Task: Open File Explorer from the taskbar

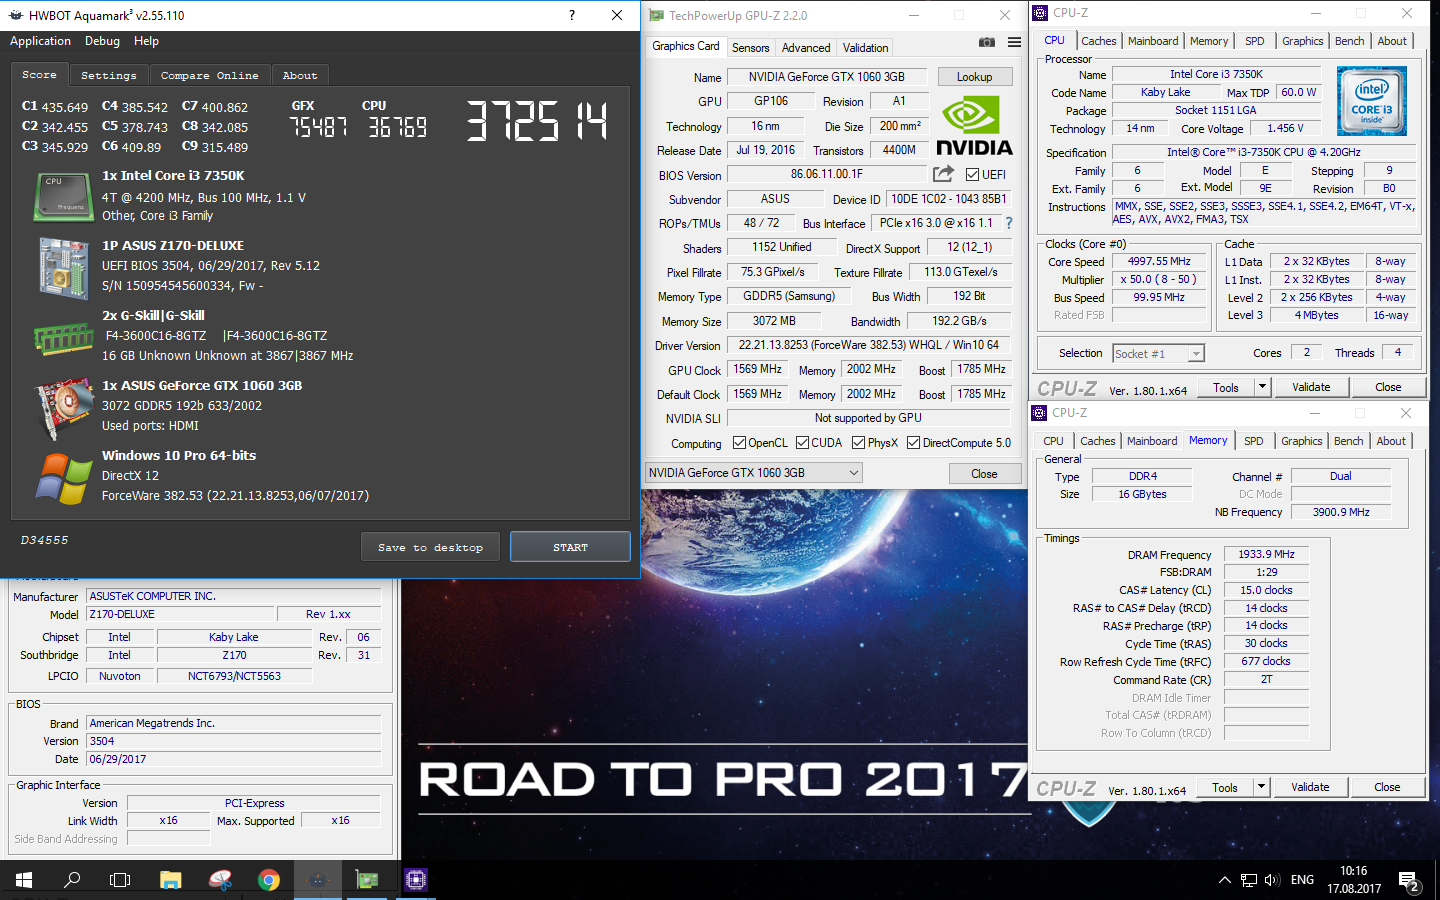Action: tap(171, 880)
